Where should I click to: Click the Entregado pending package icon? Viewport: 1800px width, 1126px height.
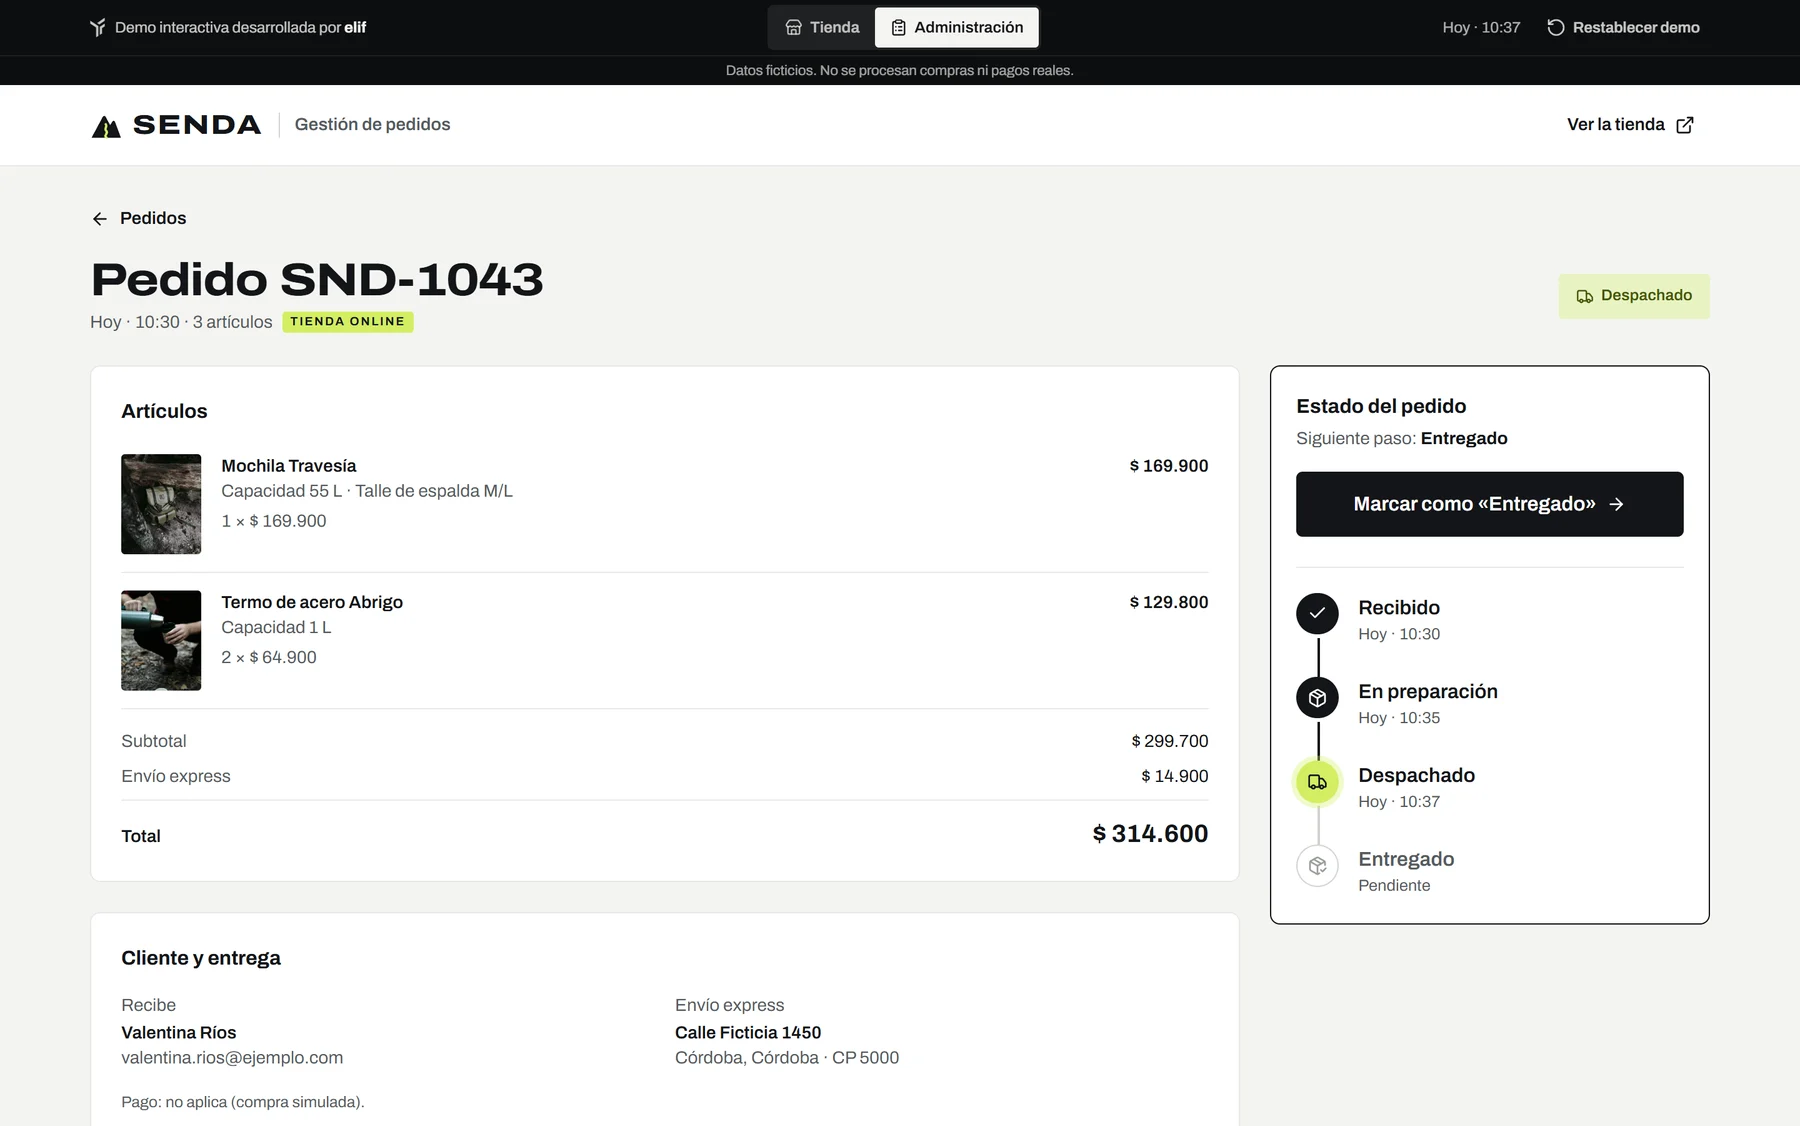[1317, 866]
